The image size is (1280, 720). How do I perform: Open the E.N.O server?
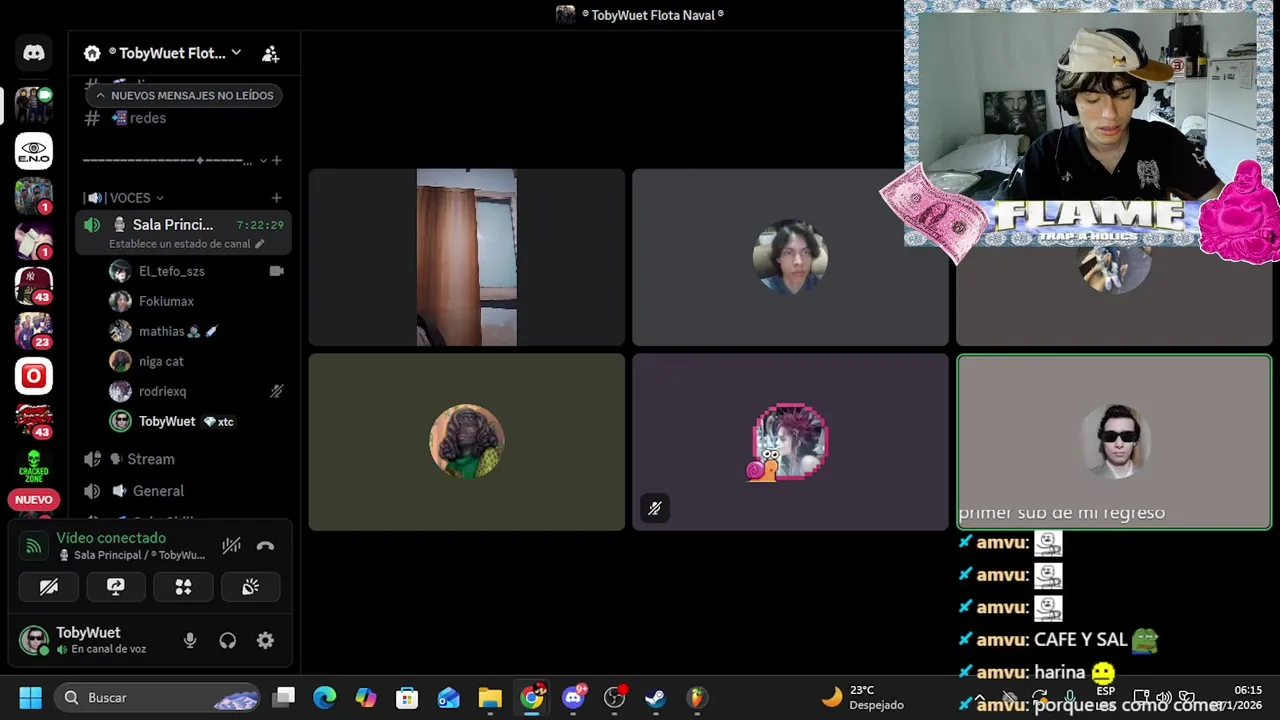(x=34, y=151)
